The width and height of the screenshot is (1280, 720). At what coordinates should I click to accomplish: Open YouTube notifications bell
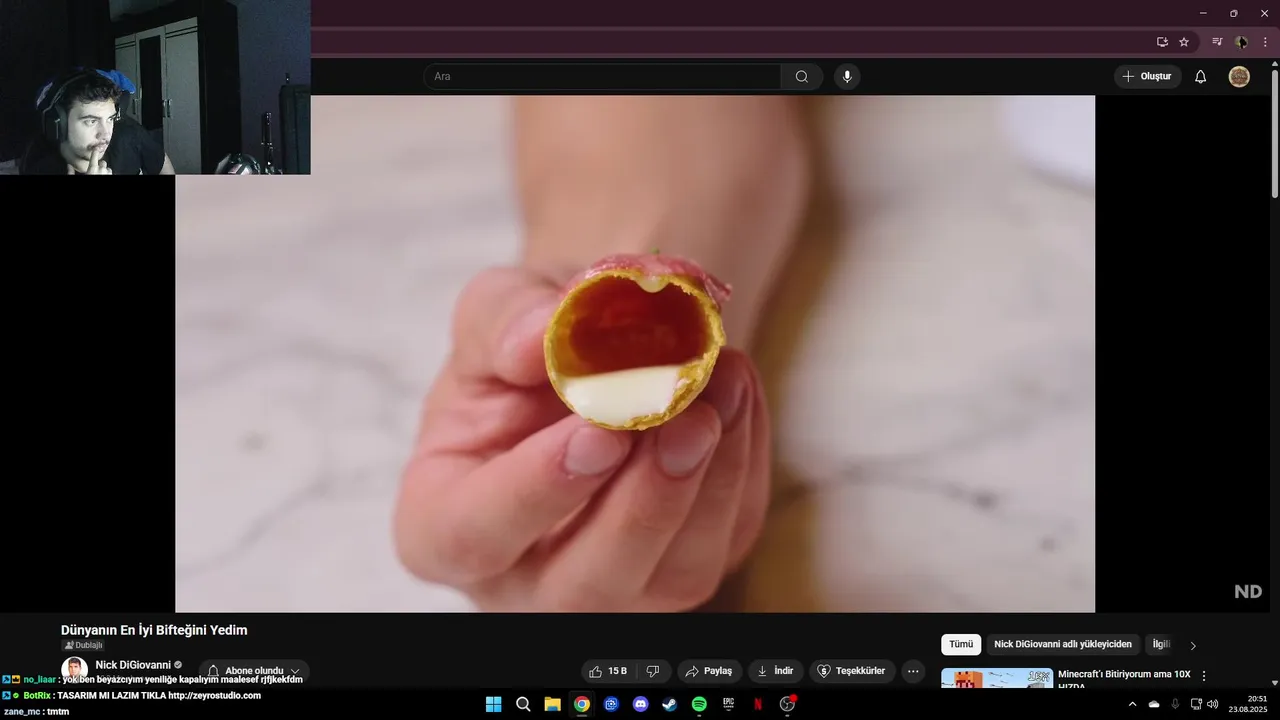[x=1201, y=77]
